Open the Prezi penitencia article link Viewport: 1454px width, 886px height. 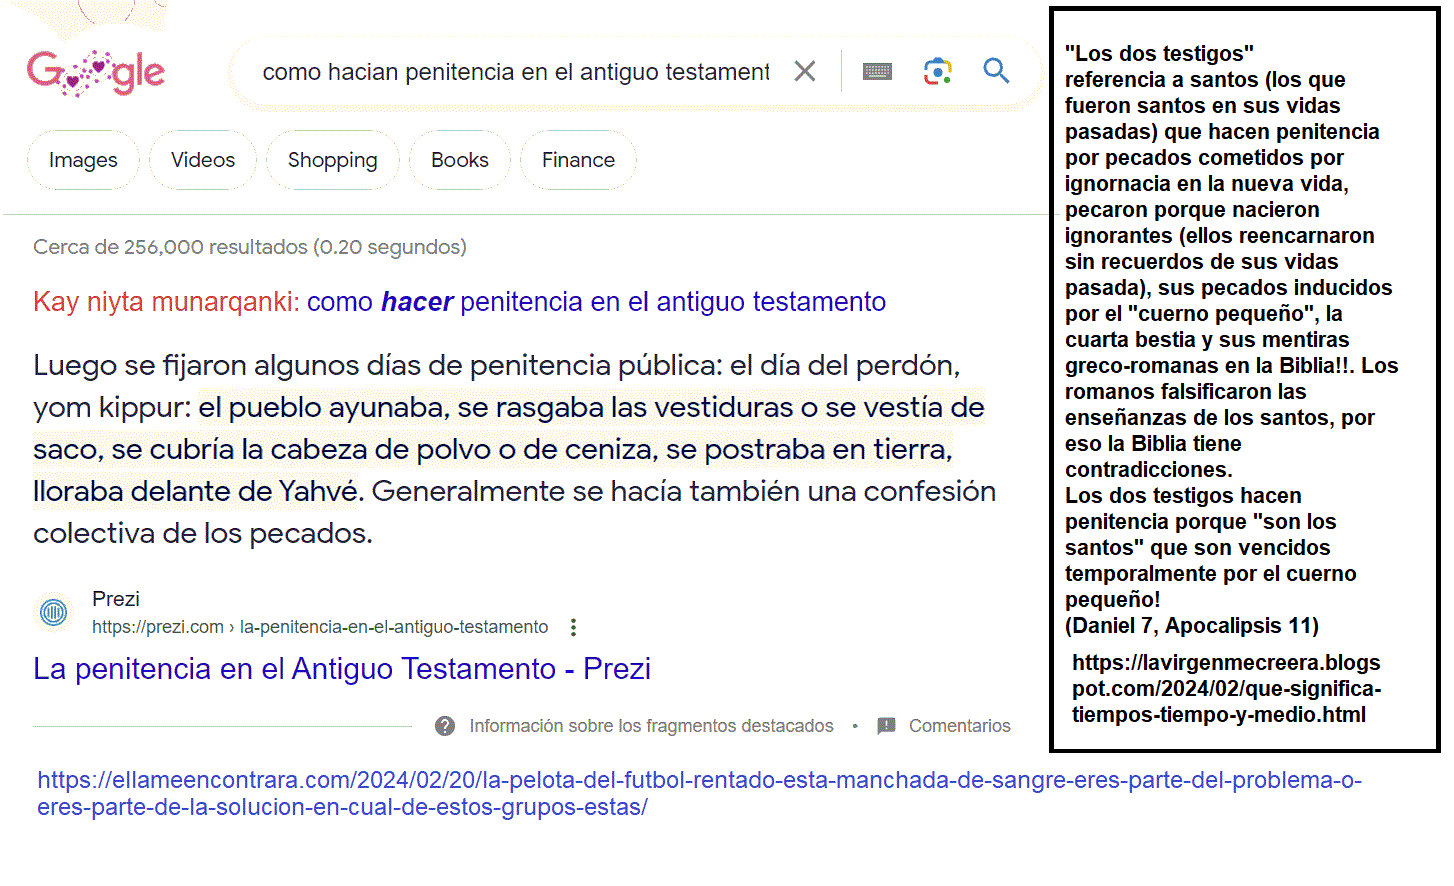pos(342,668)
